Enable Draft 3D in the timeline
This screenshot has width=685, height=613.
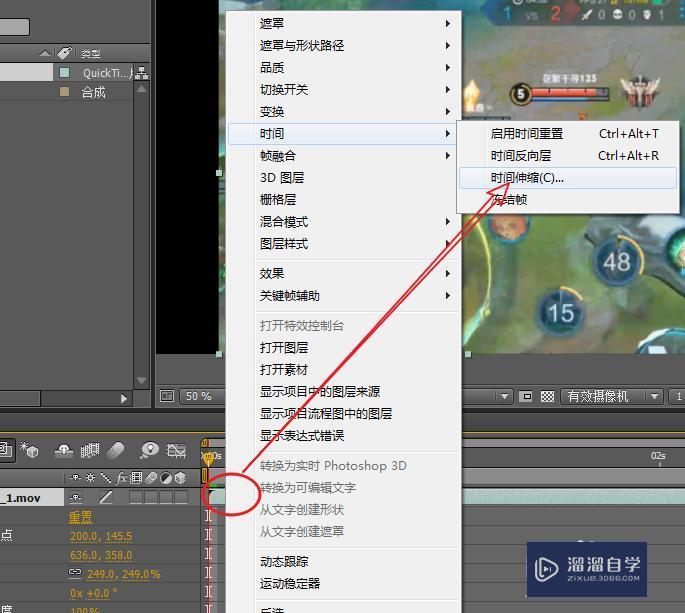[x=30, y=450]
